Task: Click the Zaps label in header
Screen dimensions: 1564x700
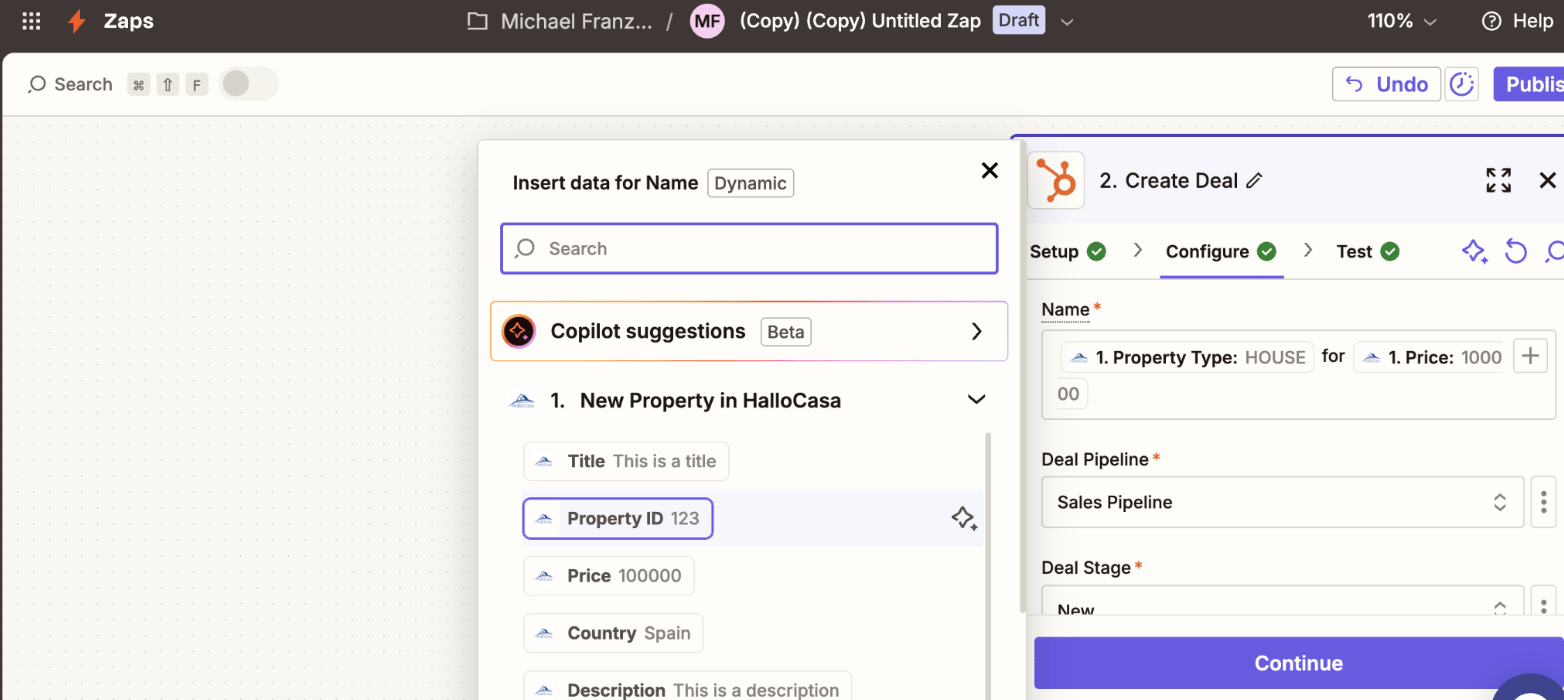Action: [x=129, y=21]
